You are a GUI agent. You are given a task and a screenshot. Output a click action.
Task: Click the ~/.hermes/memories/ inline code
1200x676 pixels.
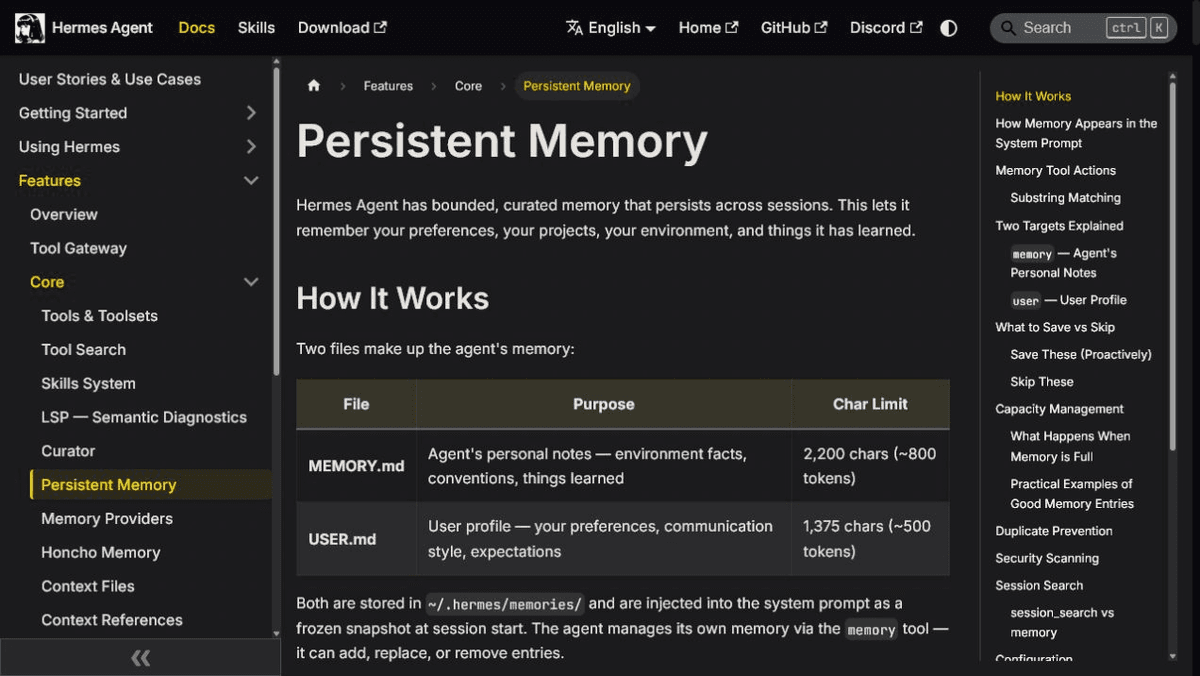coord(506,604)
